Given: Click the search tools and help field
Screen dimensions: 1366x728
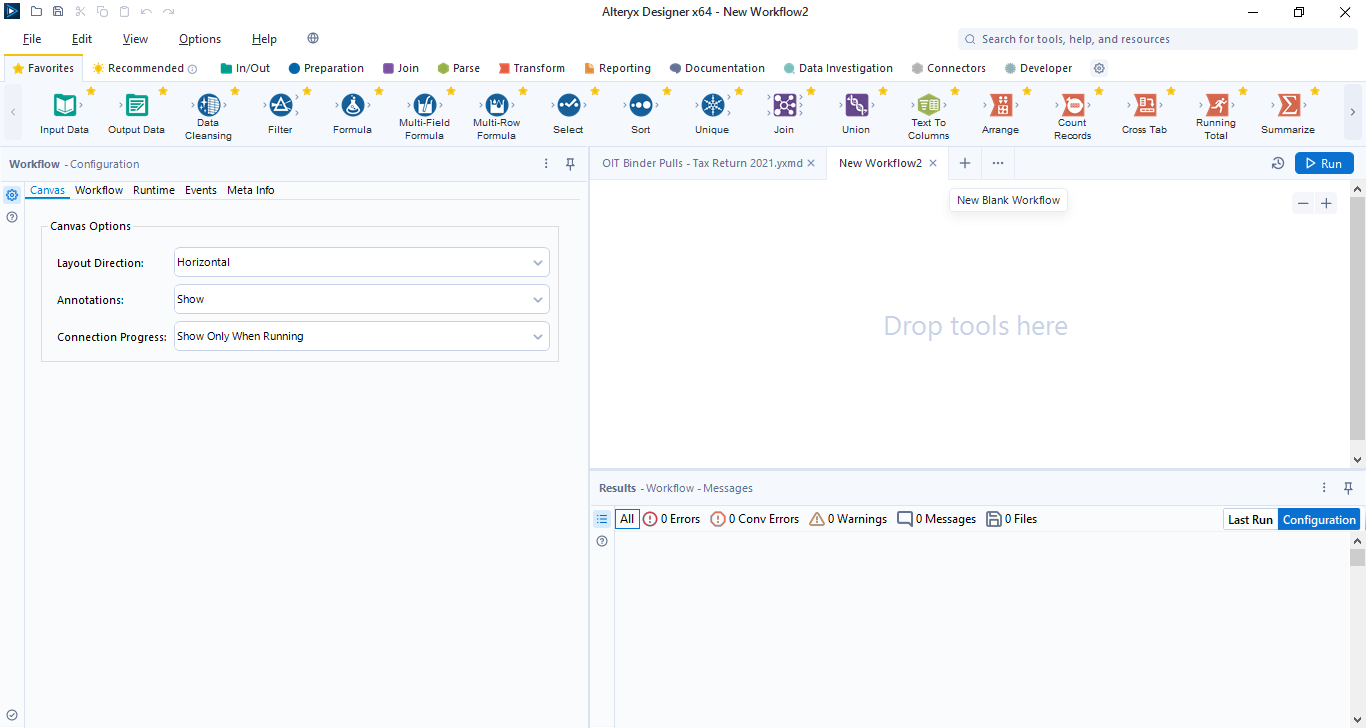Looking at the screenshot, I should [x=1158, y=39].
